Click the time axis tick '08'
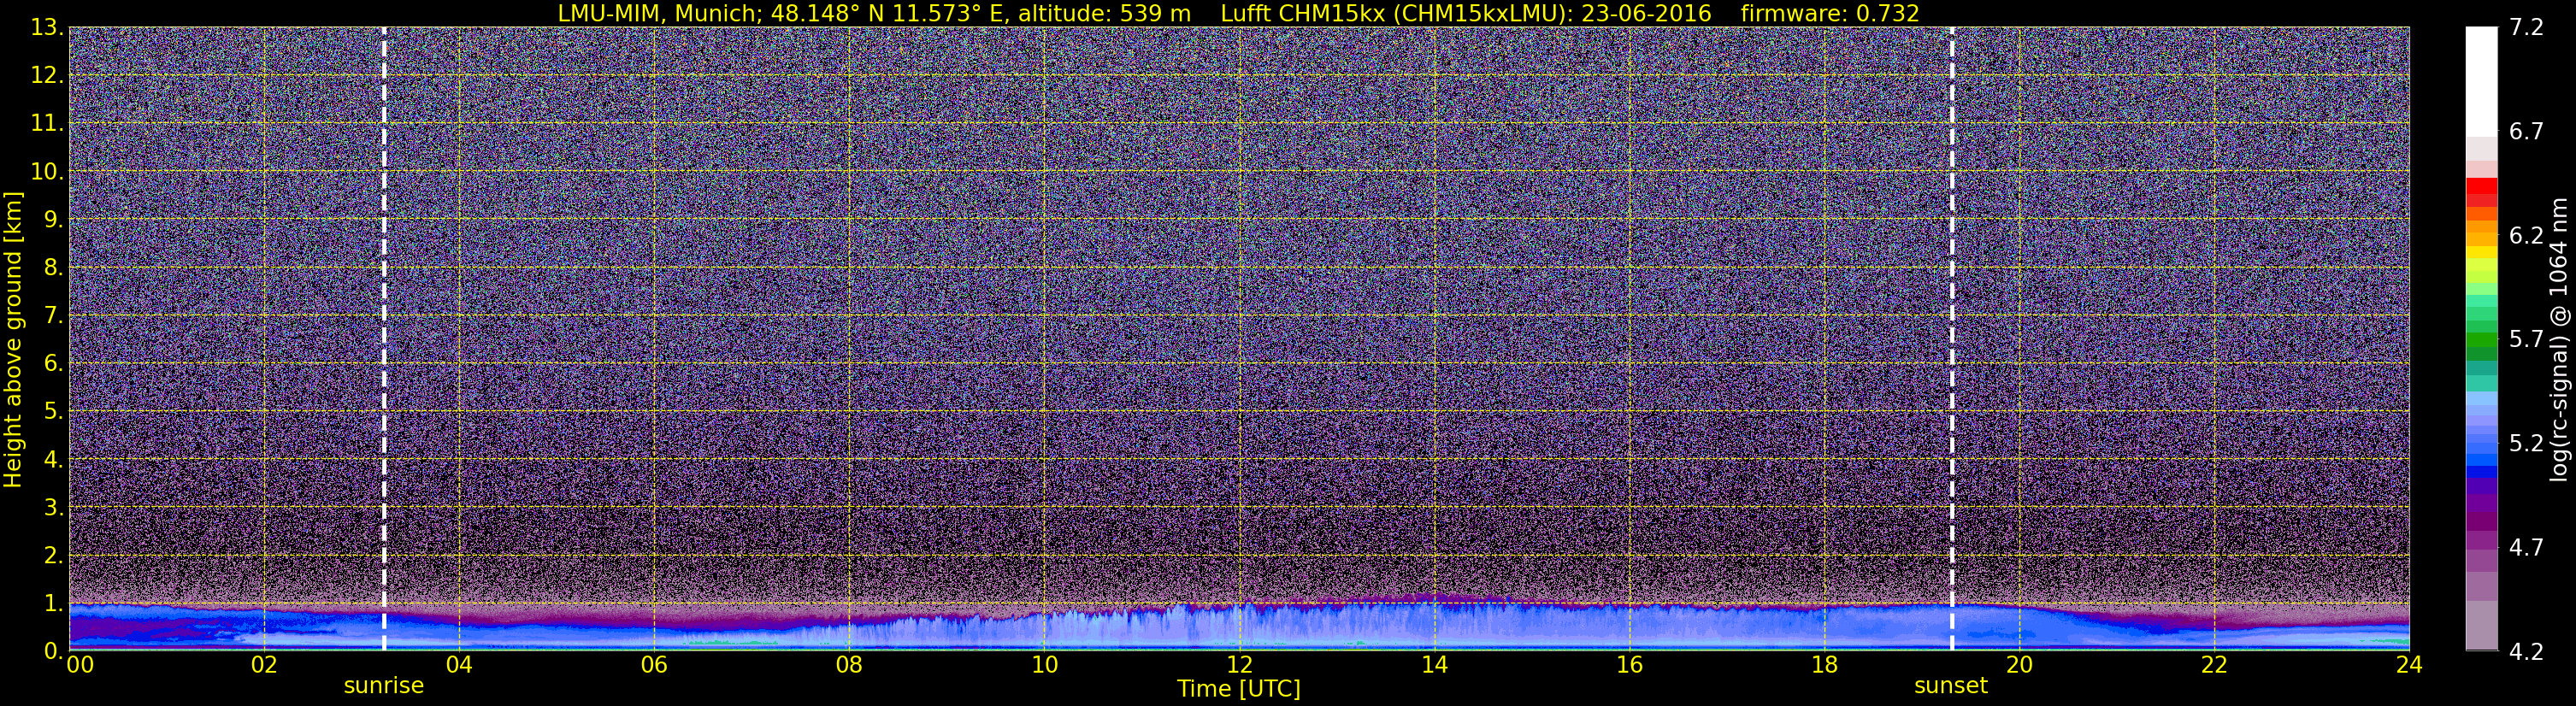Image resolution: width=2576 pixels, height=706 pixels. click(x=849, y=665)
